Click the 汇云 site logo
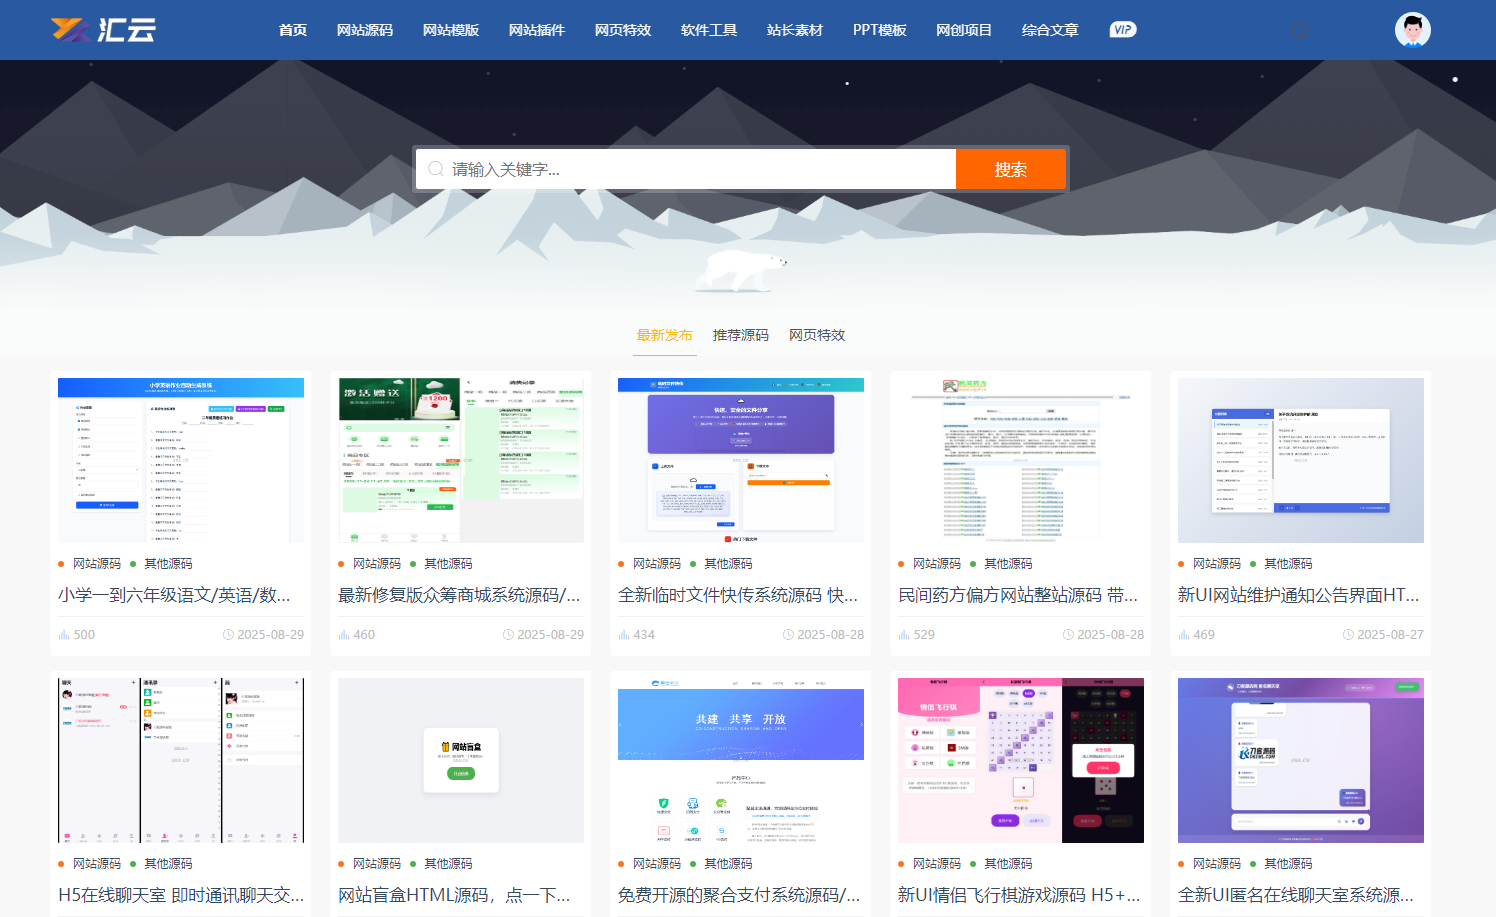 pos(104,30)
